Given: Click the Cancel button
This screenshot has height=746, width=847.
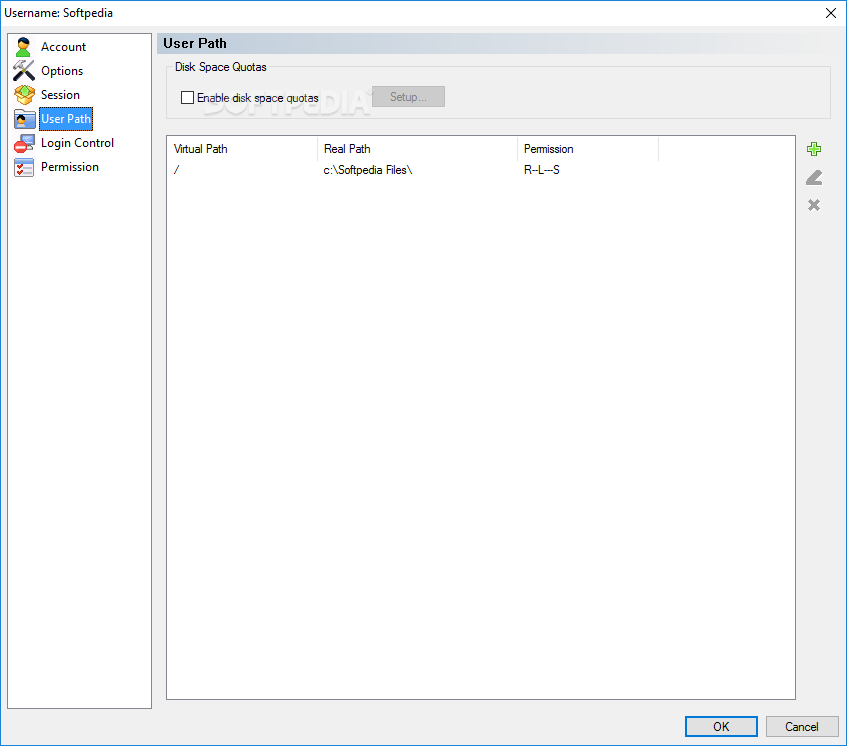Looking at the screenshot, I should point(802,727).
